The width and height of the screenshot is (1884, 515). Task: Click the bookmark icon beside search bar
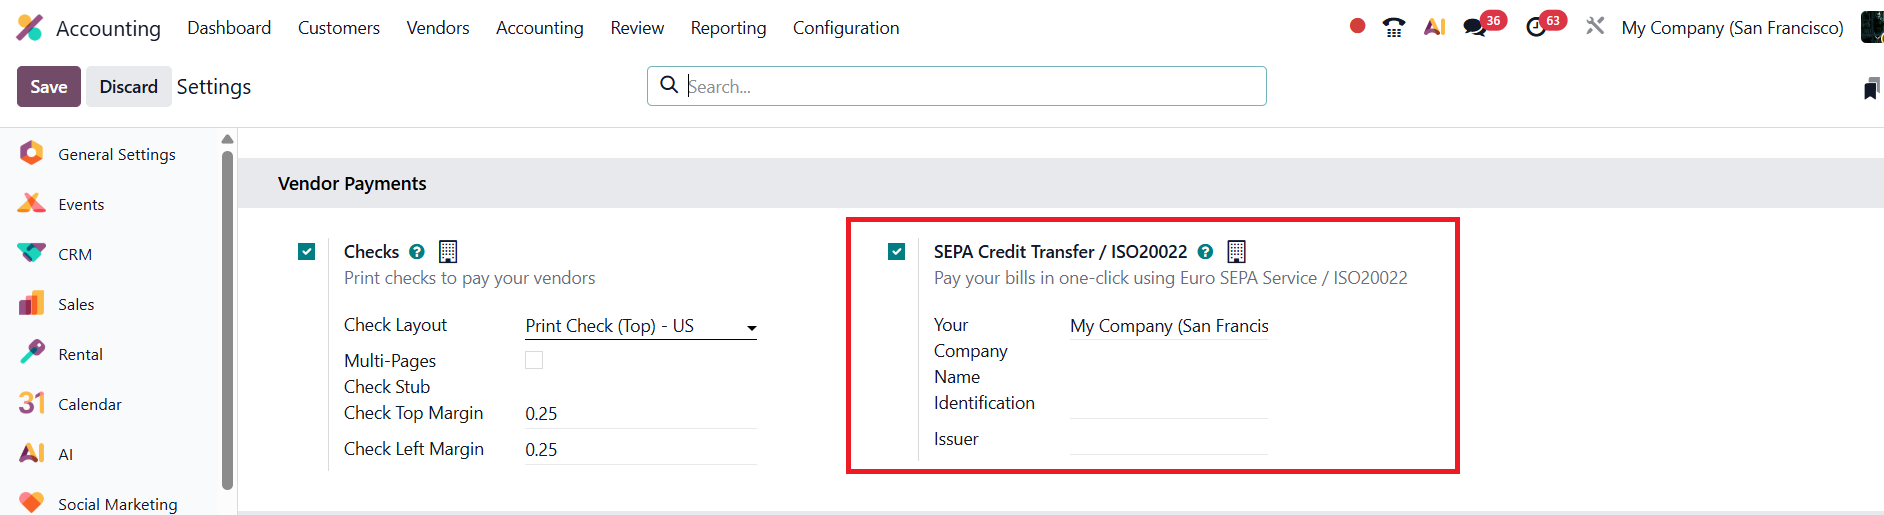(1871, 88)
